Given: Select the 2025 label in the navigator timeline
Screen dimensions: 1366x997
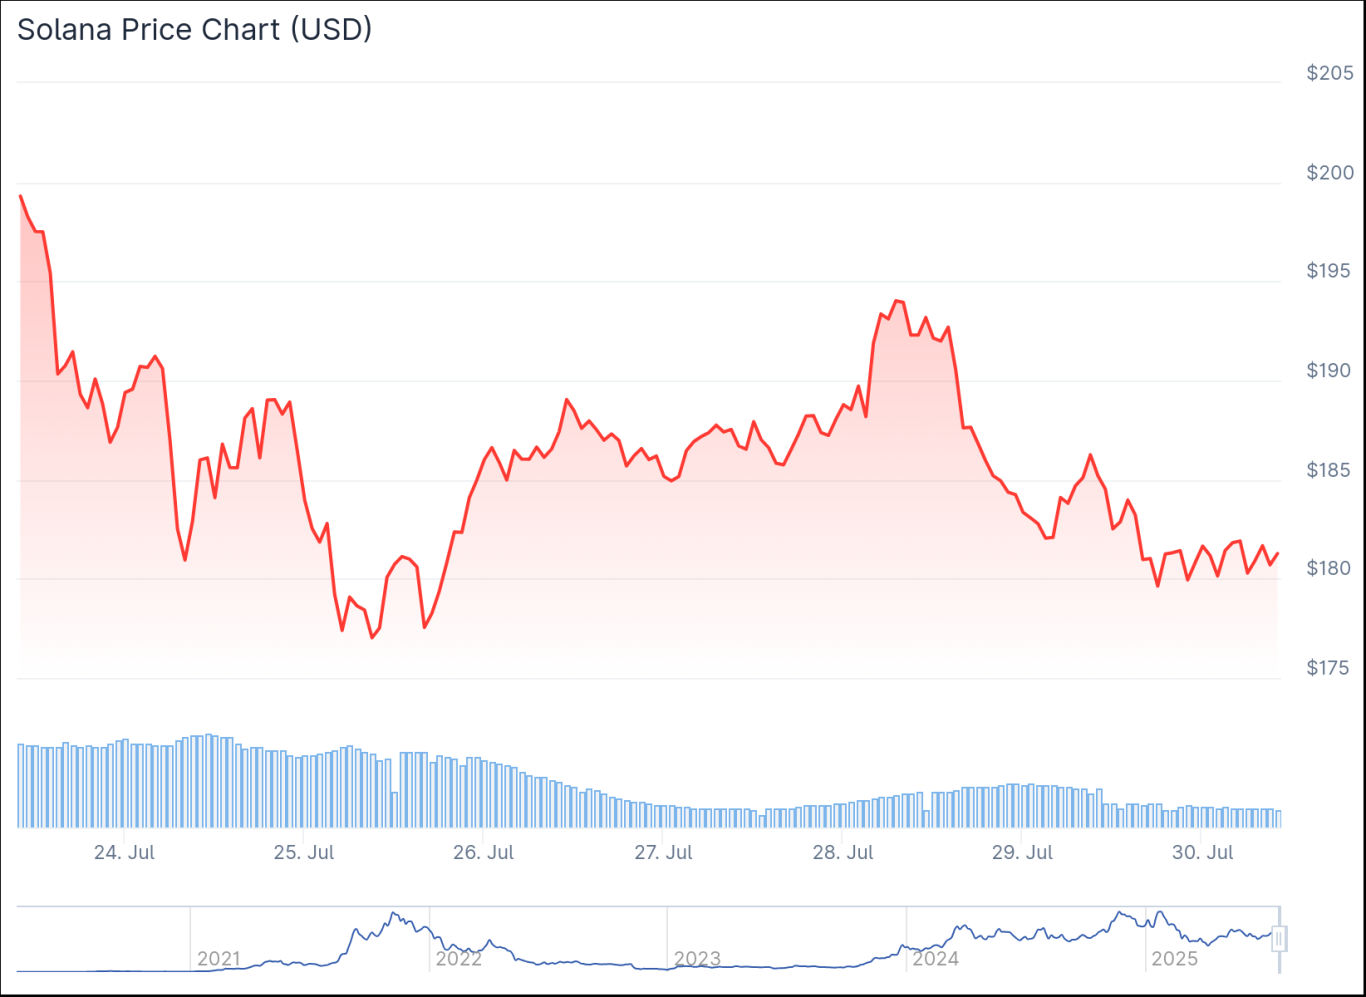Looking at the screenshot, I should click(x=1174, y=959).
